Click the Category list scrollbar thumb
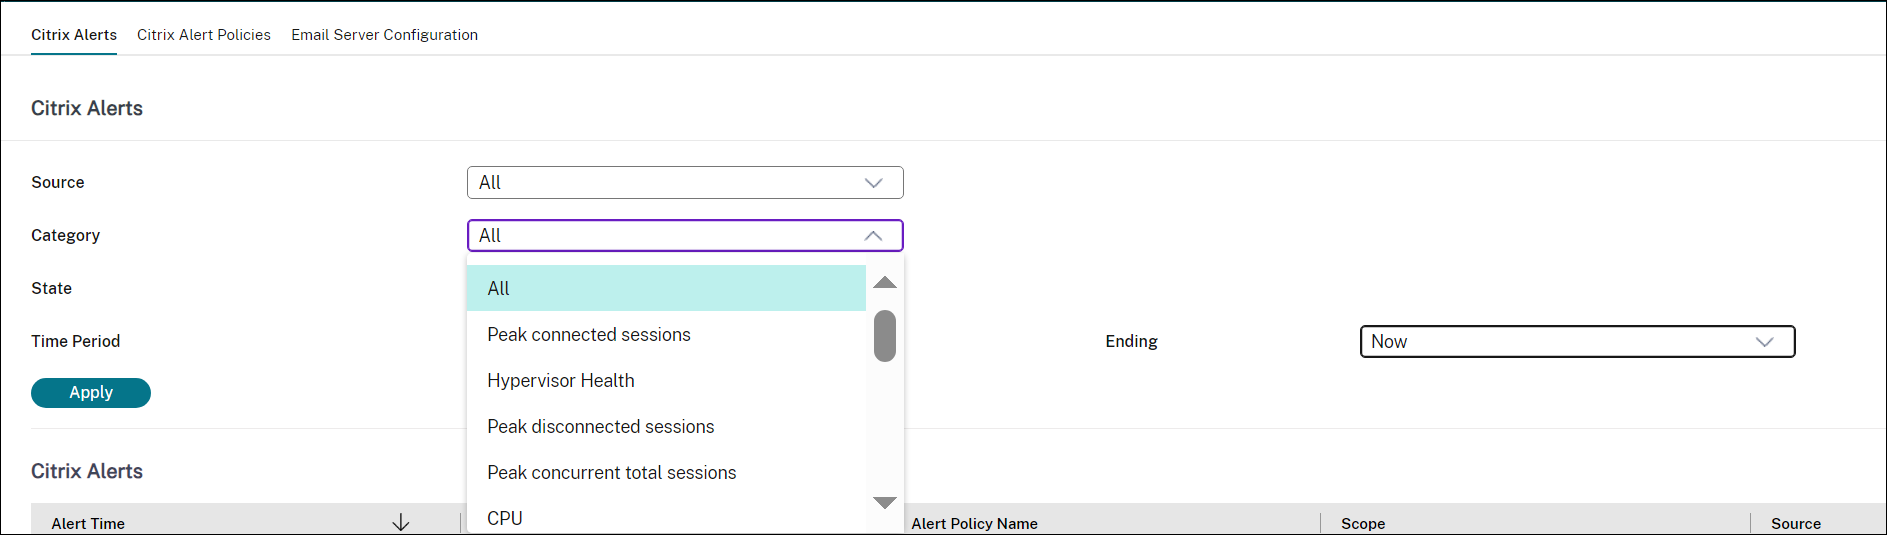The image size is (1887, 535). coord(884,336)
